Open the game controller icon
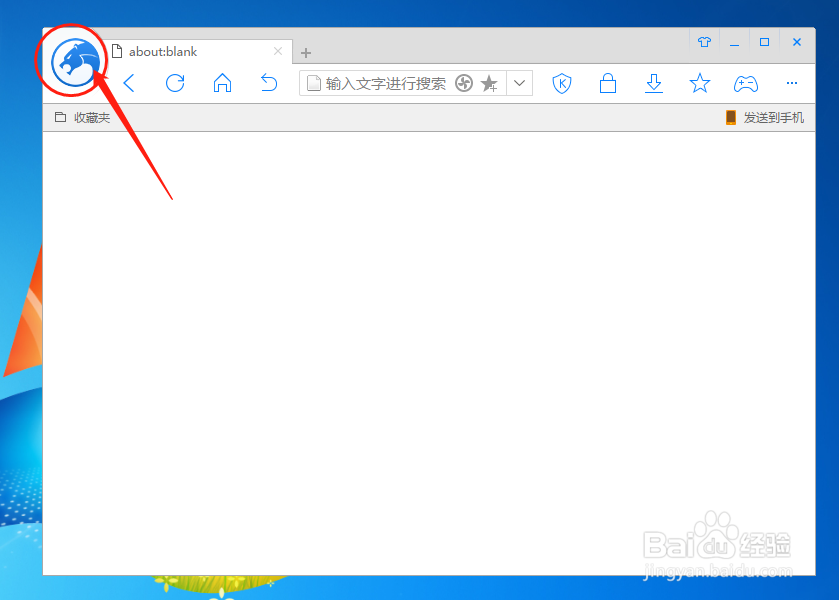 [x=746, y=84]
